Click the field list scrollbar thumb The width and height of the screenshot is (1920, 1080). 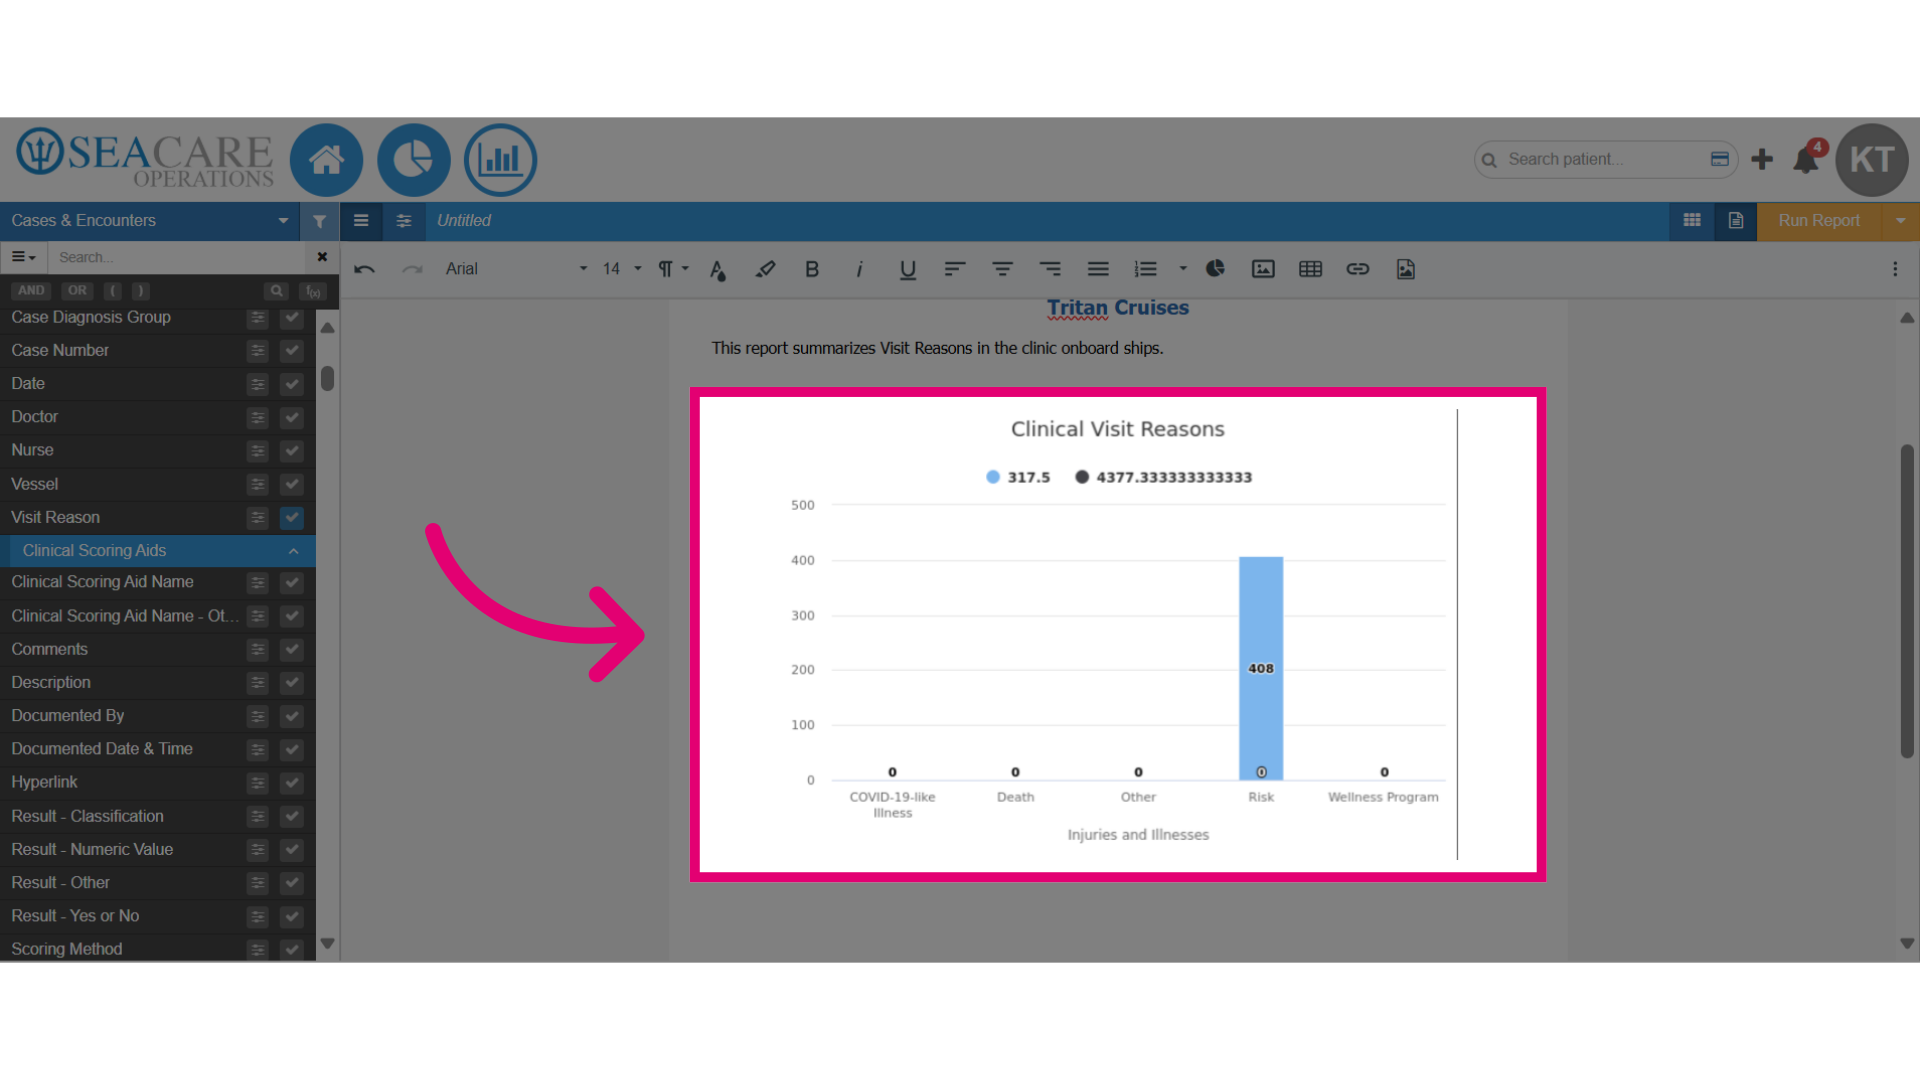point(327,379)
